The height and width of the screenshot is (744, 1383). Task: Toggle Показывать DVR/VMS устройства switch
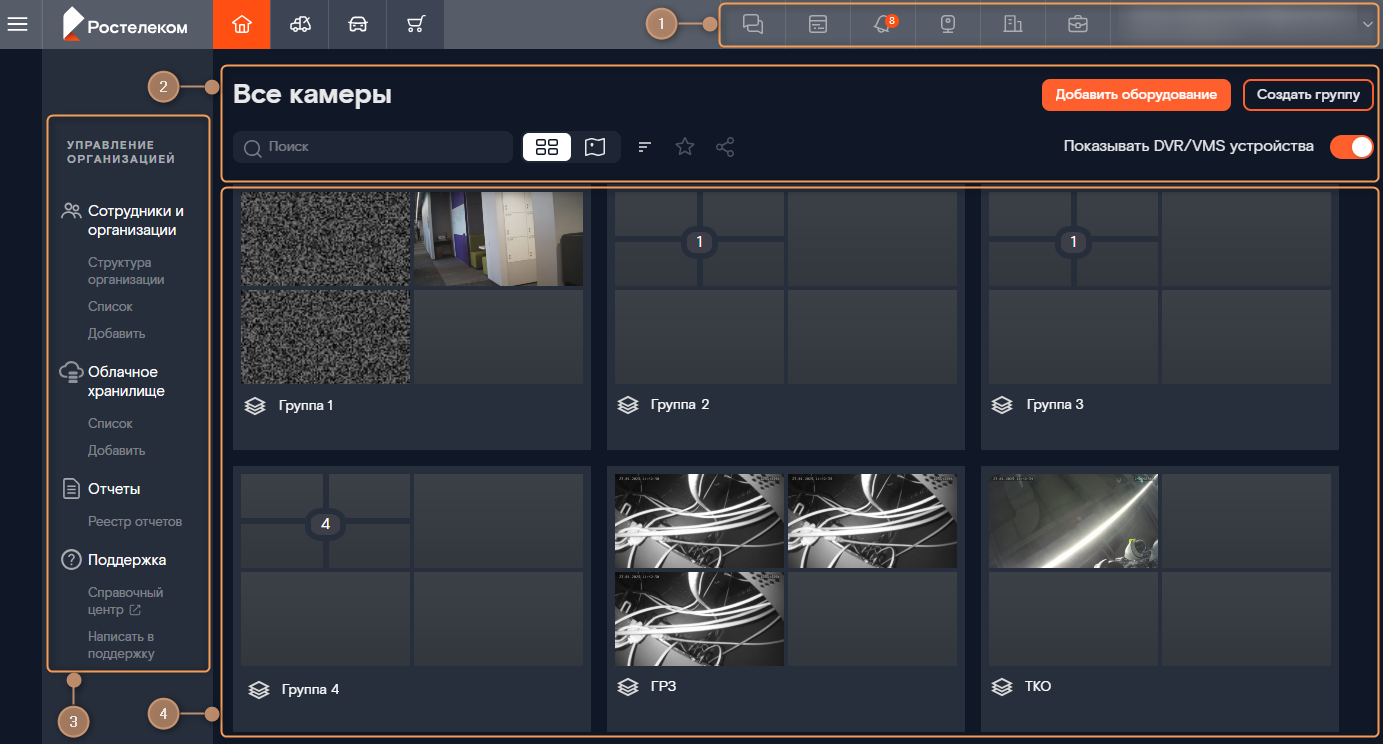(1352, 147)
